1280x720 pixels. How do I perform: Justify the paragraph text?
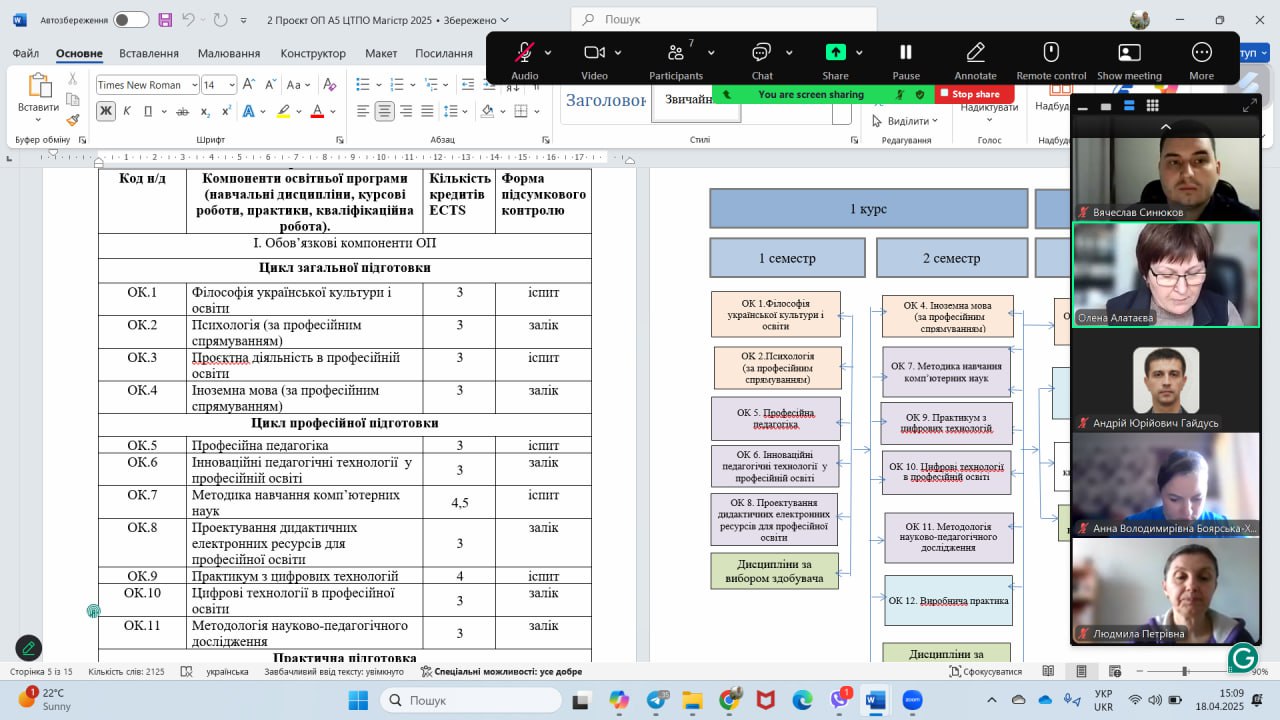(x=427, y=111)
